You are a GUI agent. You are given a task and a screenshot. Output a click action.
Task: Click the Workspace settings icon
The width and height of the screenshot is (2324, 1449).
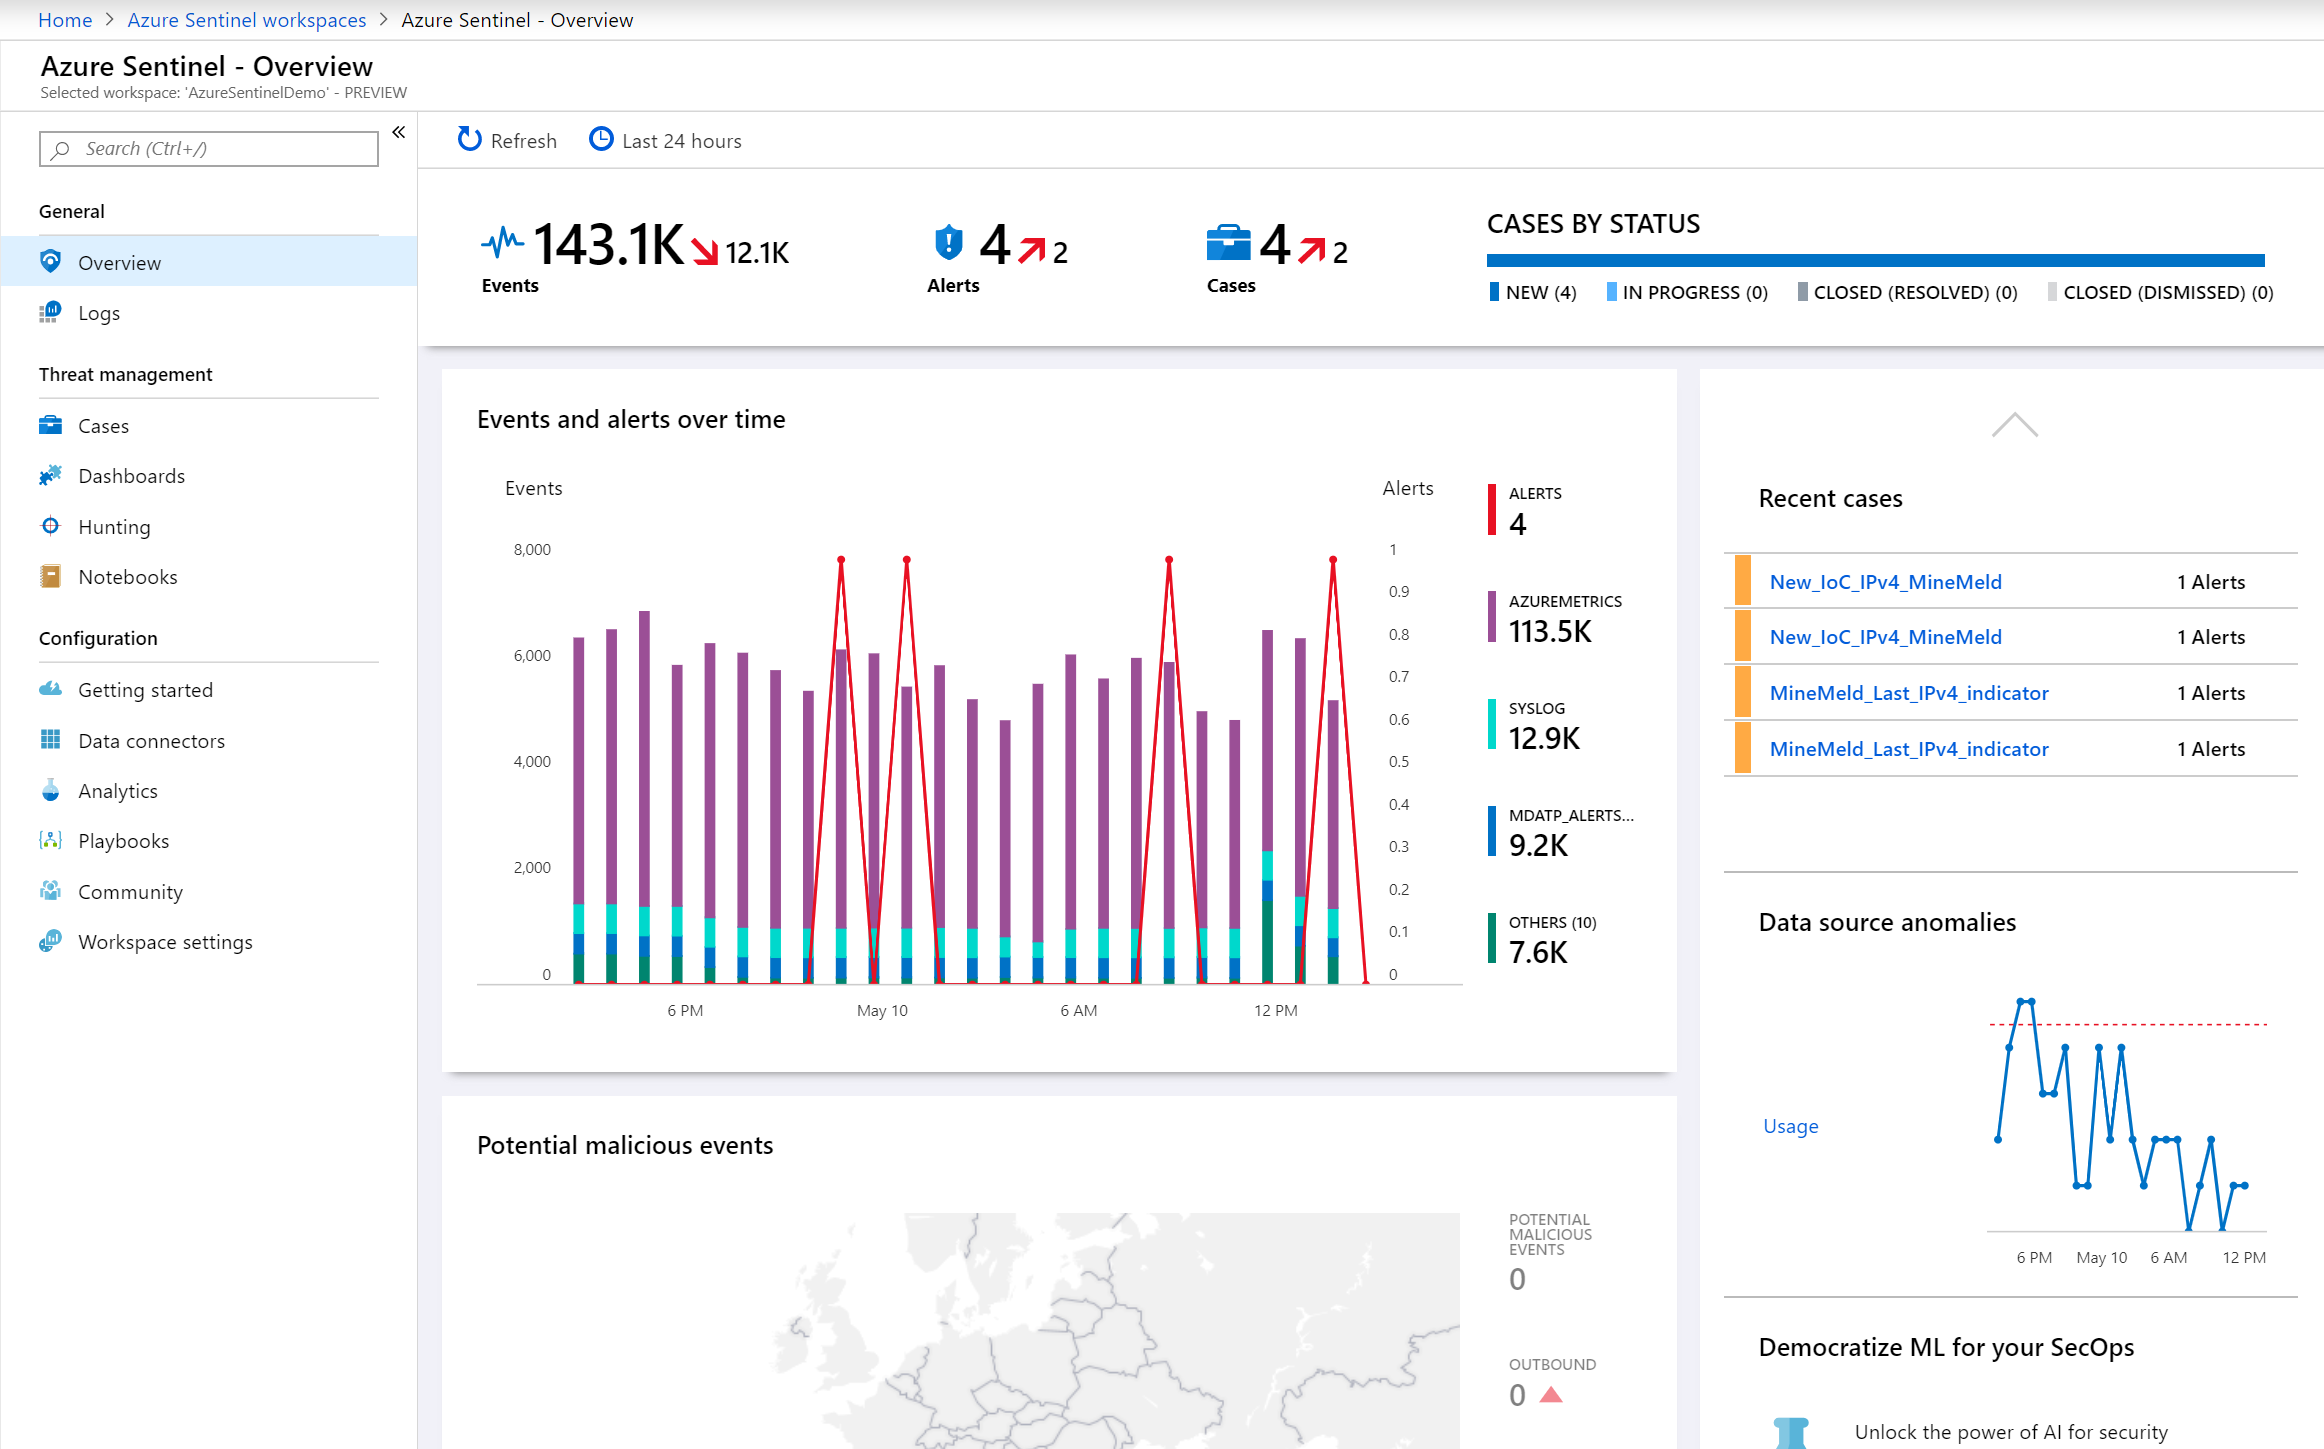50,942
